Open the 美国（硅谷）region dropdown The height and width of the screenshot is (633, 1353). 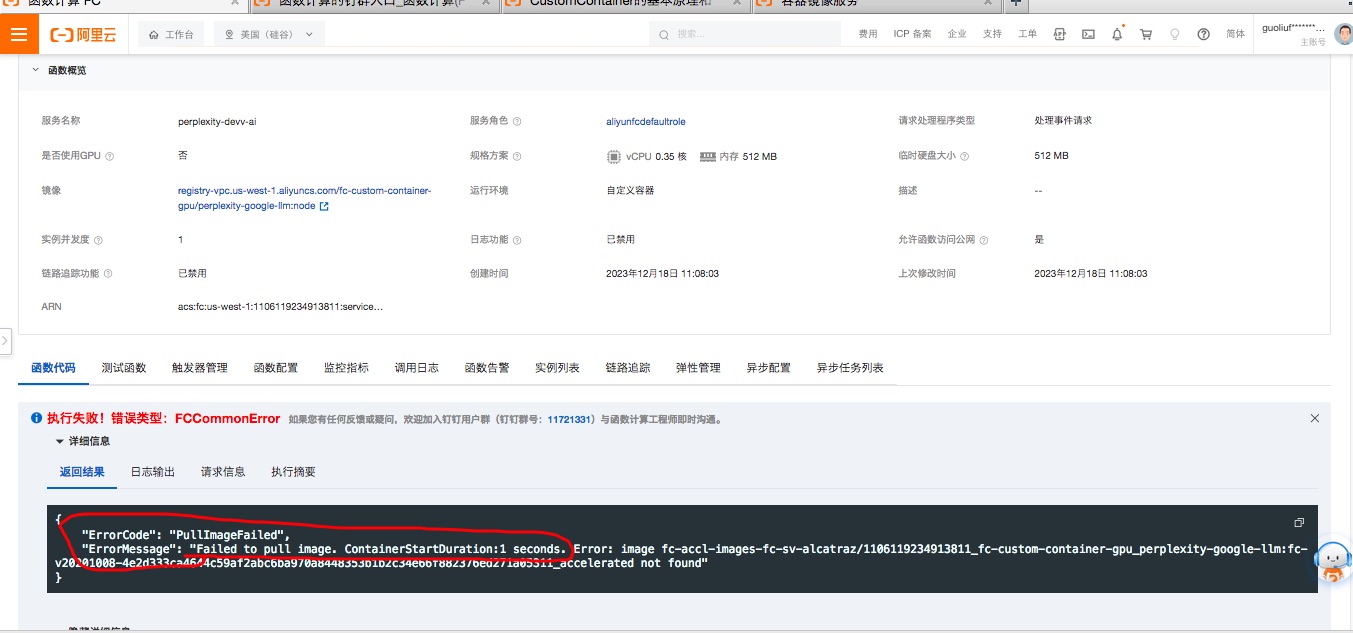point(268,35)
